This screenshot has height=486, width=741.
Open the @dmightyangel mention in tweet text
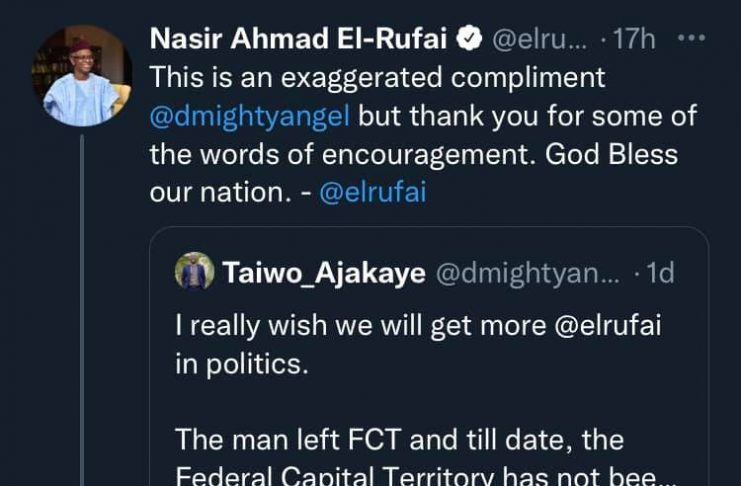click(x=250, y=116)
